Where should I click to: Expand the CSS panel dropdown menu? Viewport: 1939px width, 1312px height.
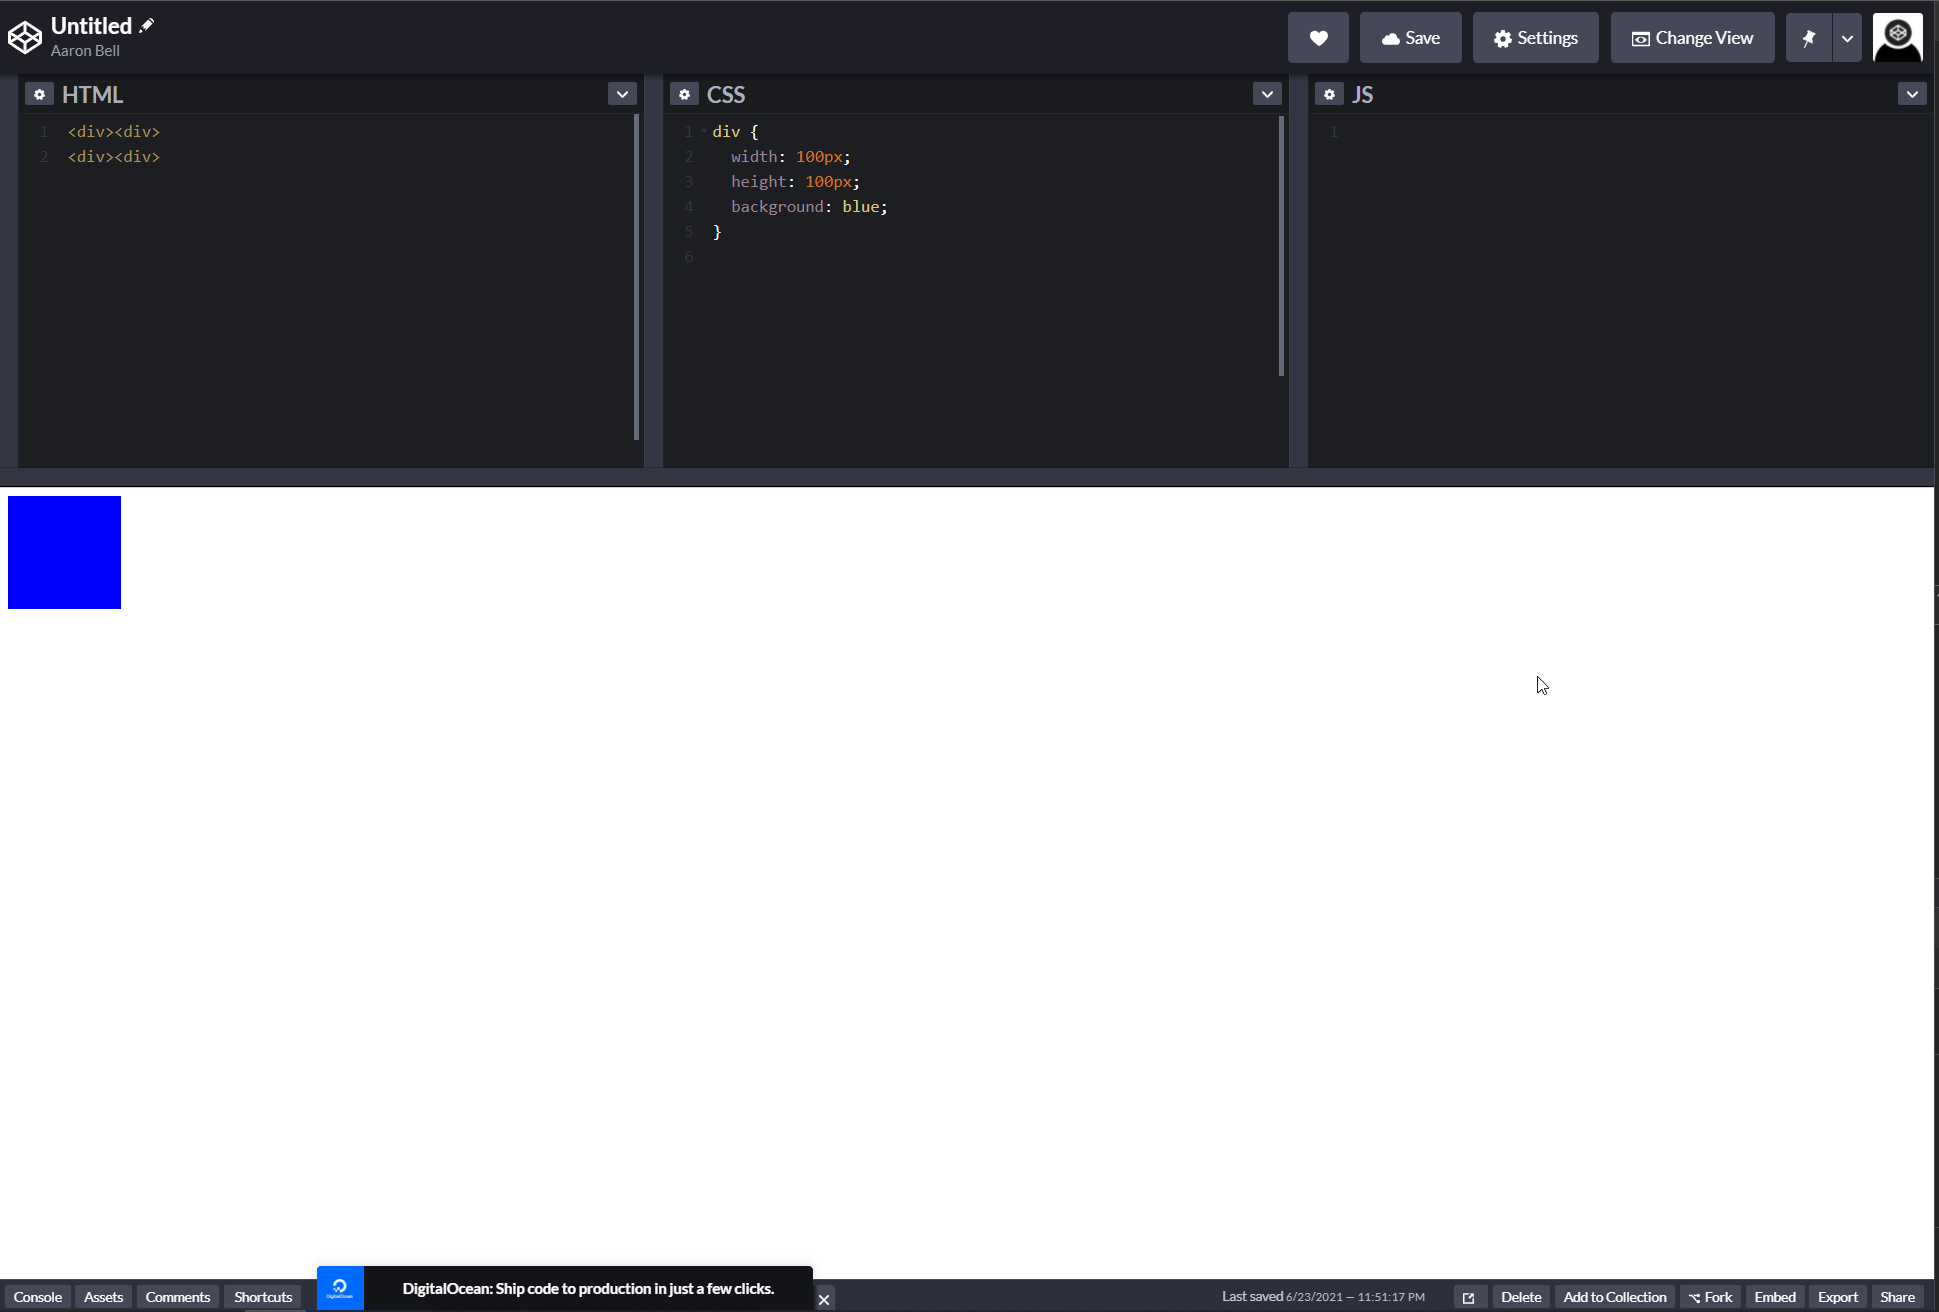1267,94
